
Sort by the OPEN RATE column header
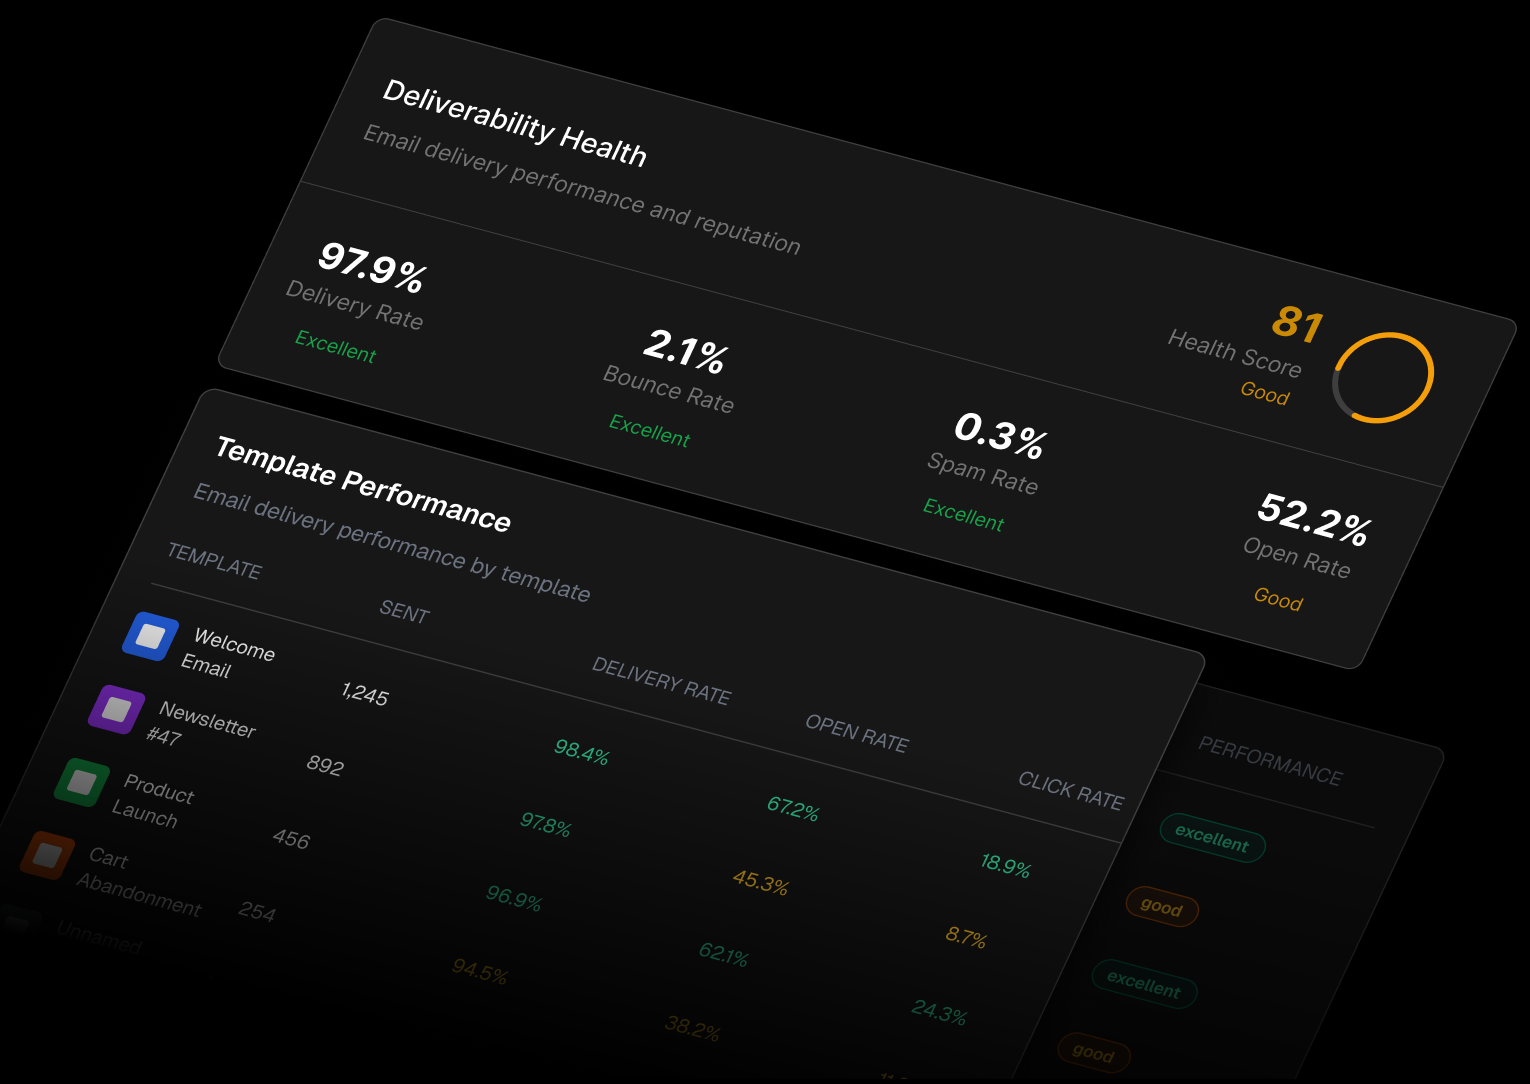(857, 734)
